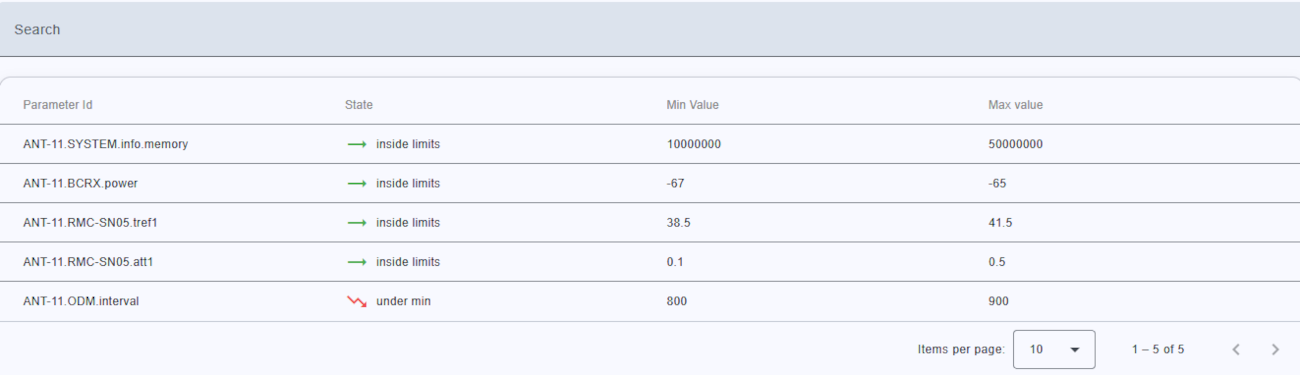Click the Min Value column header

693,105
